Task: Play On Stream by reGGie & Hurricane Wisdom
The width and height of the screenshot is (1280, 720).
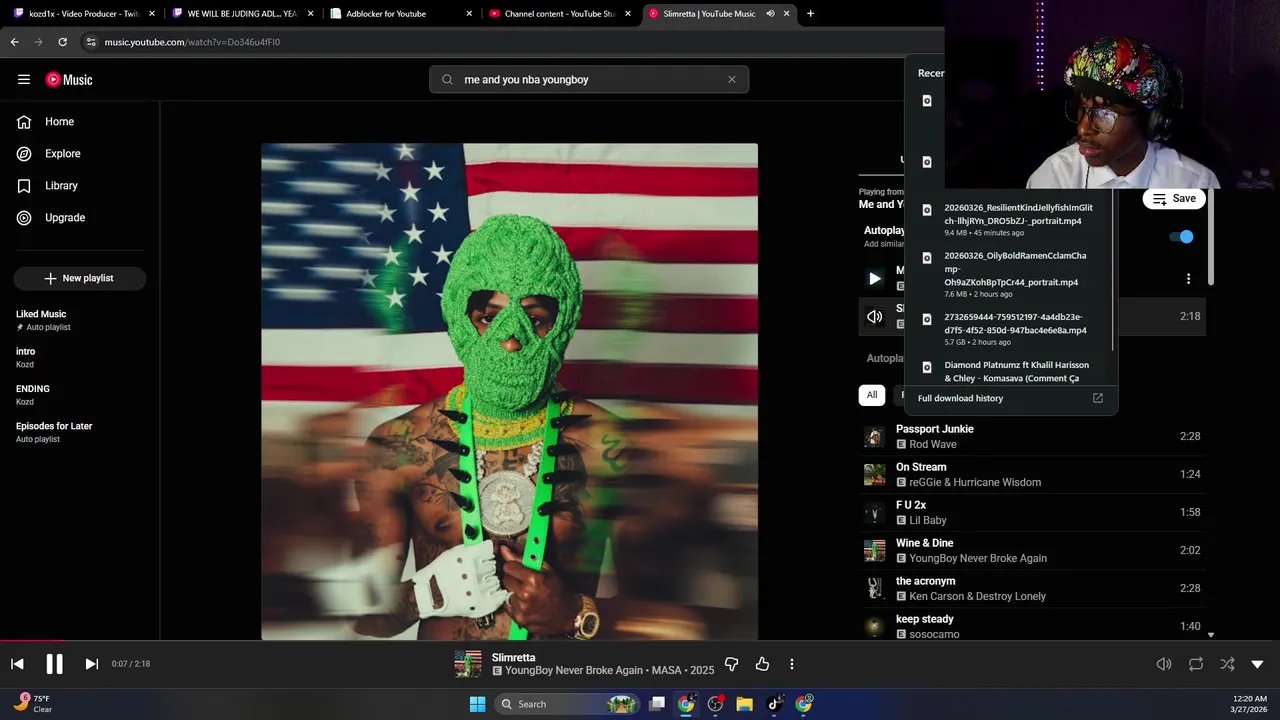Action: point(1032,475)
